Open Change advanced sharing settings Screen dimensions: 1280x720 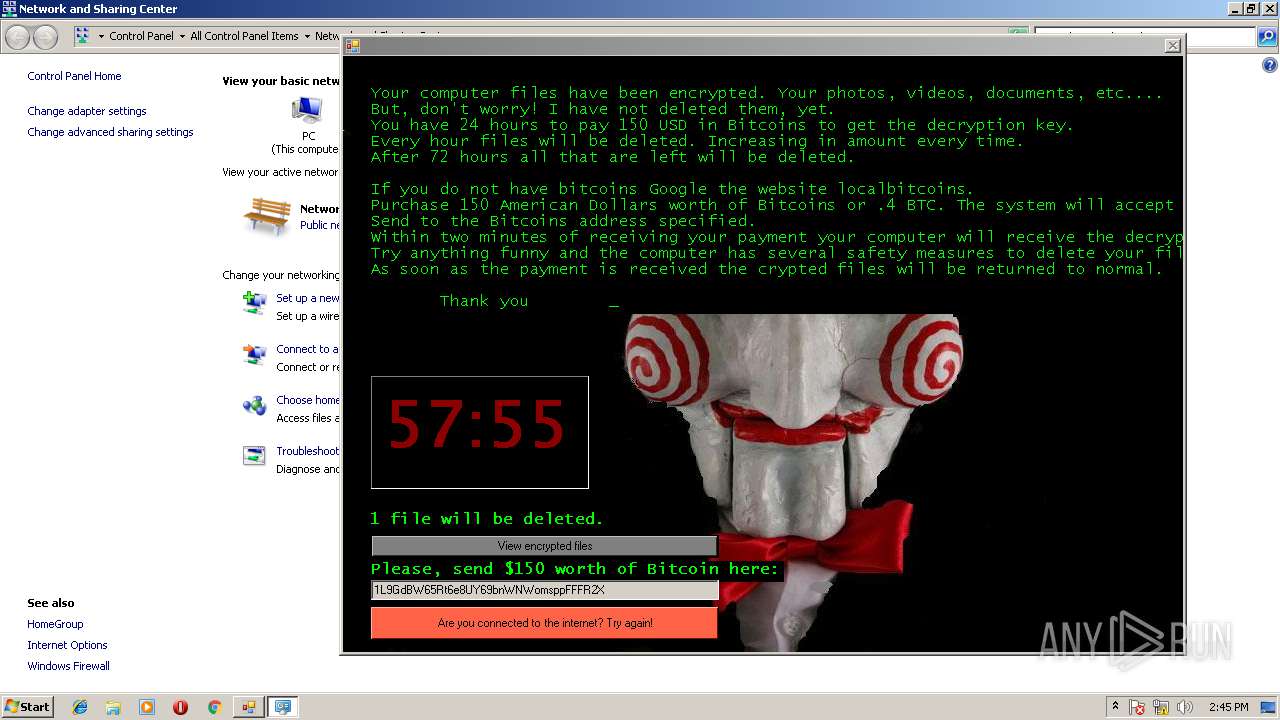[x=110, y=132]
